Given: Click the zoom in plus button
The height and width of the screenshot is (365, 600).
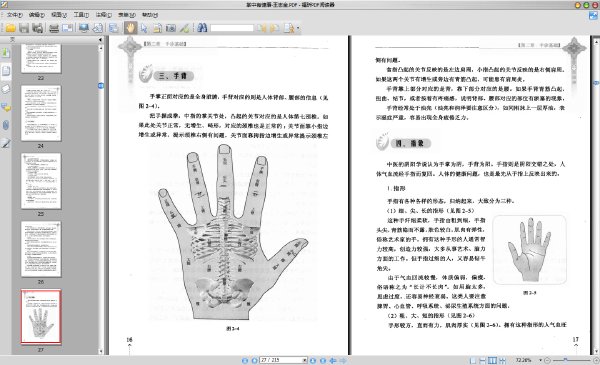Looking at the screenshot, I should (596, 360).
